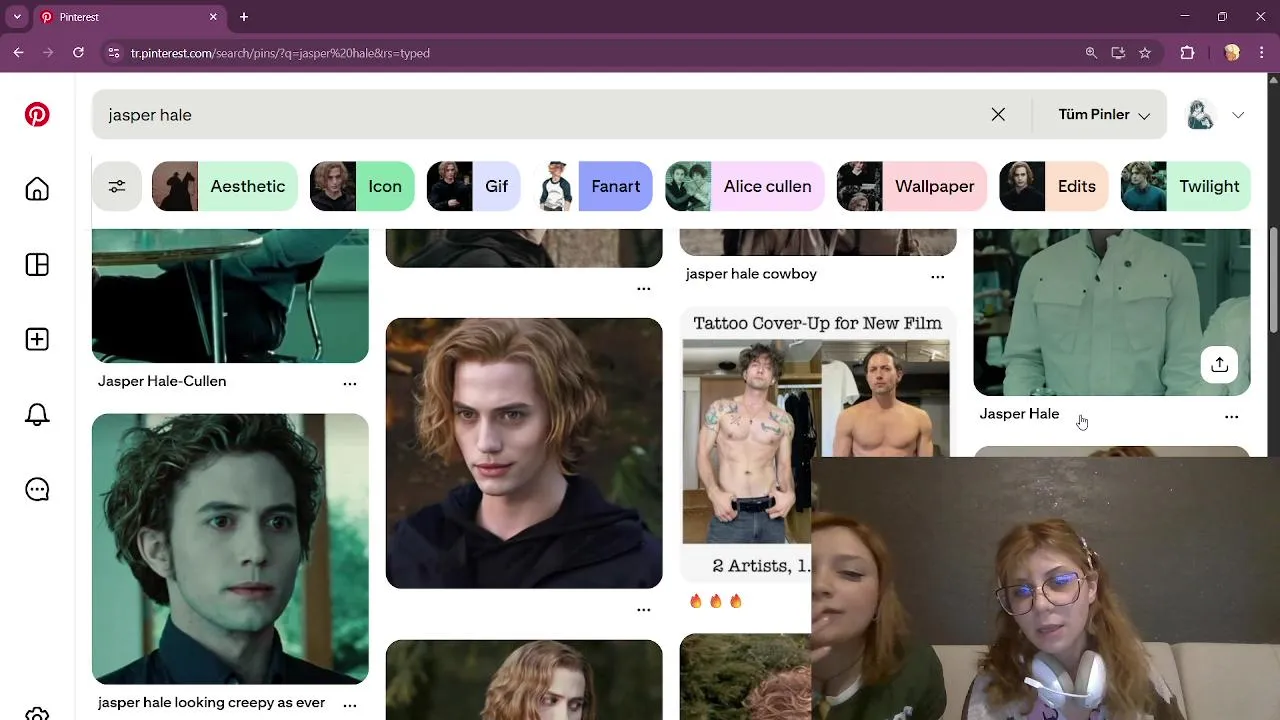The image size is (1280, 720).
Task: Open the Jasper Hale pin caption
Action: tap(1019, 414)
